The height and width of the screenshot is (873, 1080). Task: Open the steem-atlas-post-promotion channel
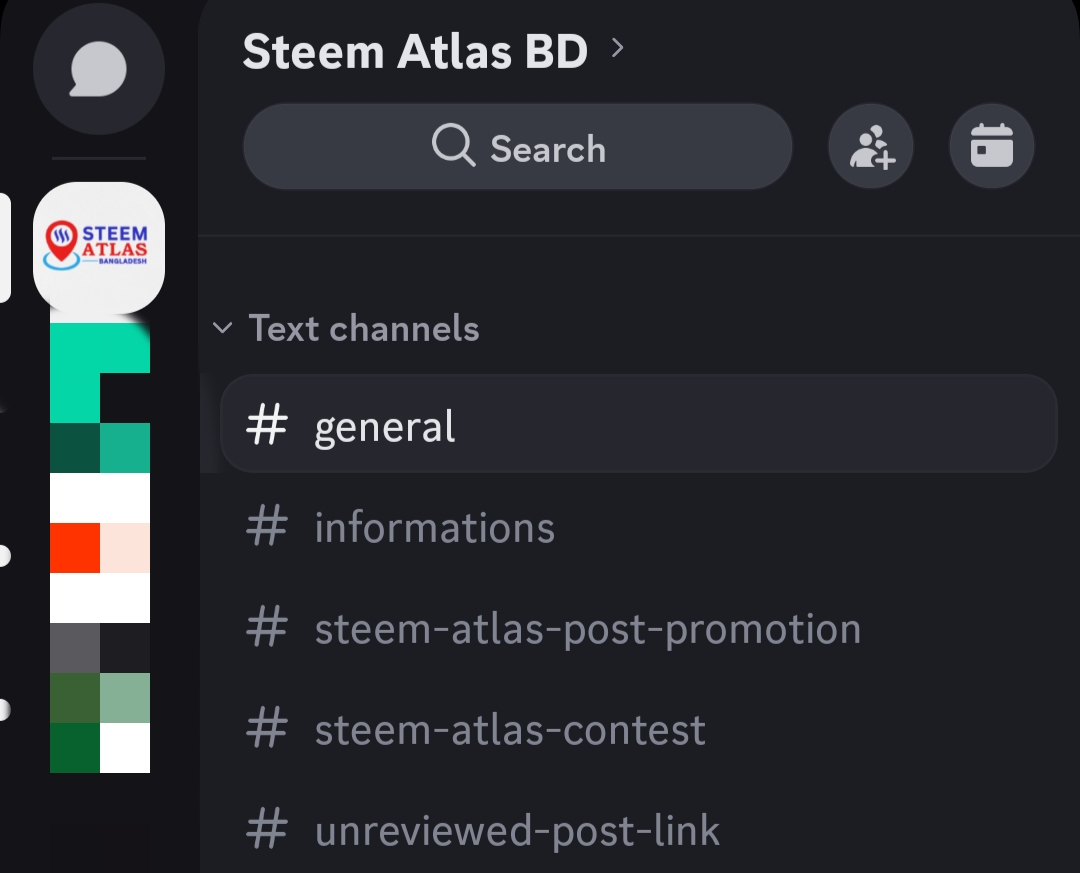[587, 629]
